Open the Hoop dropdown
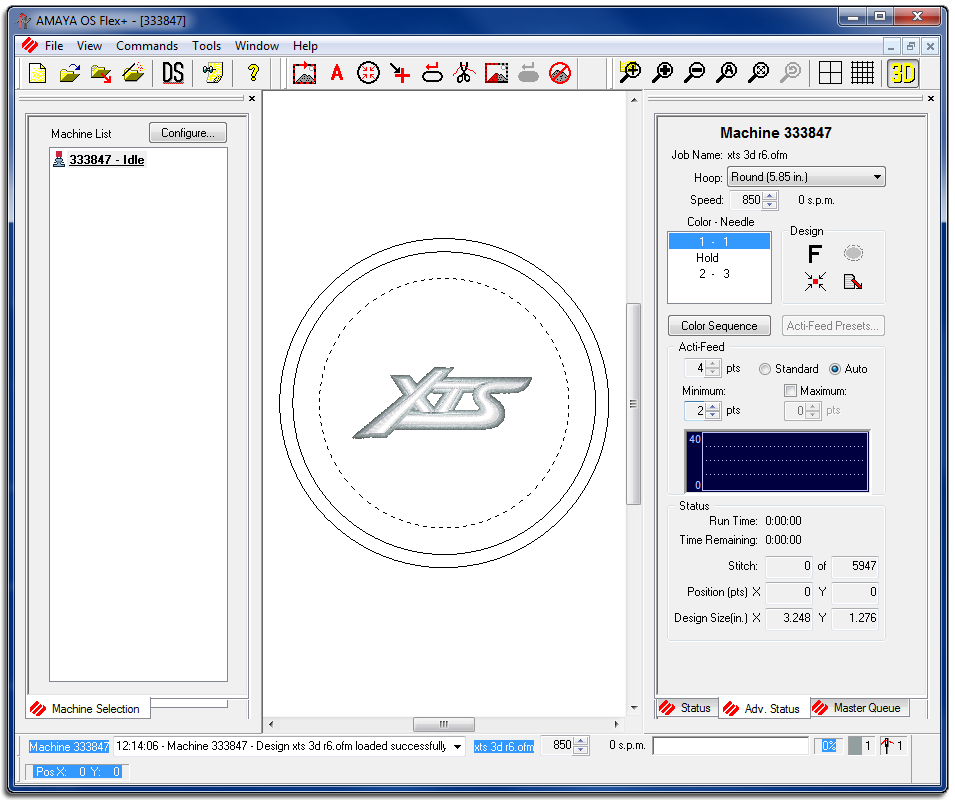 (806, 177)
